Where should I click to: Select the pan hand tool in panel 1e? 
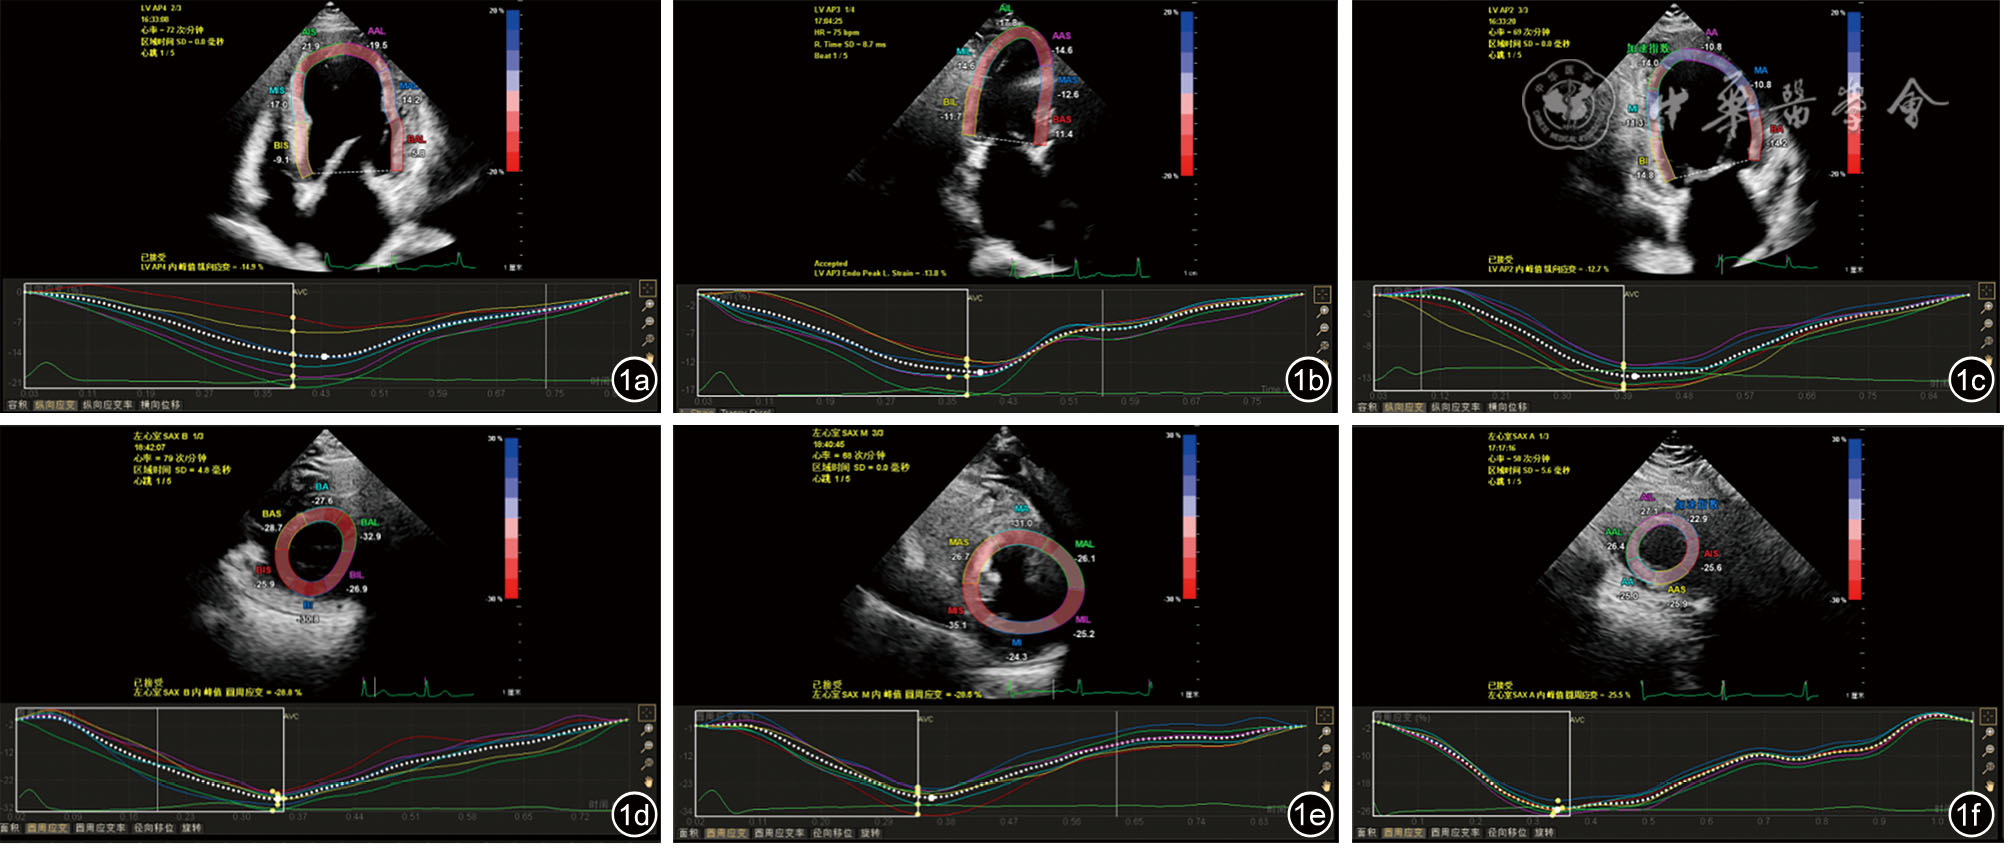[1325, 785]
